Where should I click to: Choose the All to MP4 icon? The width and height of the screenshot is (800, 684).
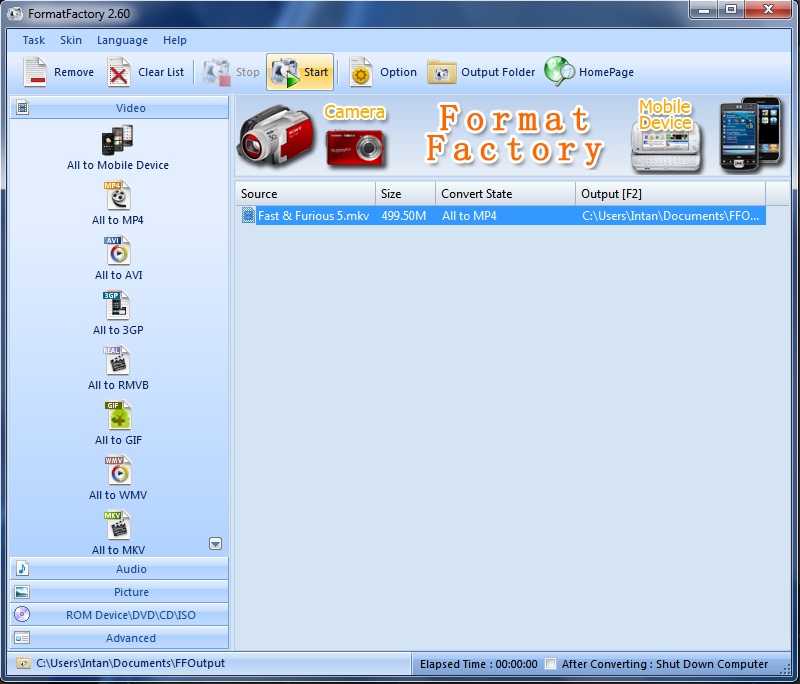pyautogui.click(x=118, y=196)
